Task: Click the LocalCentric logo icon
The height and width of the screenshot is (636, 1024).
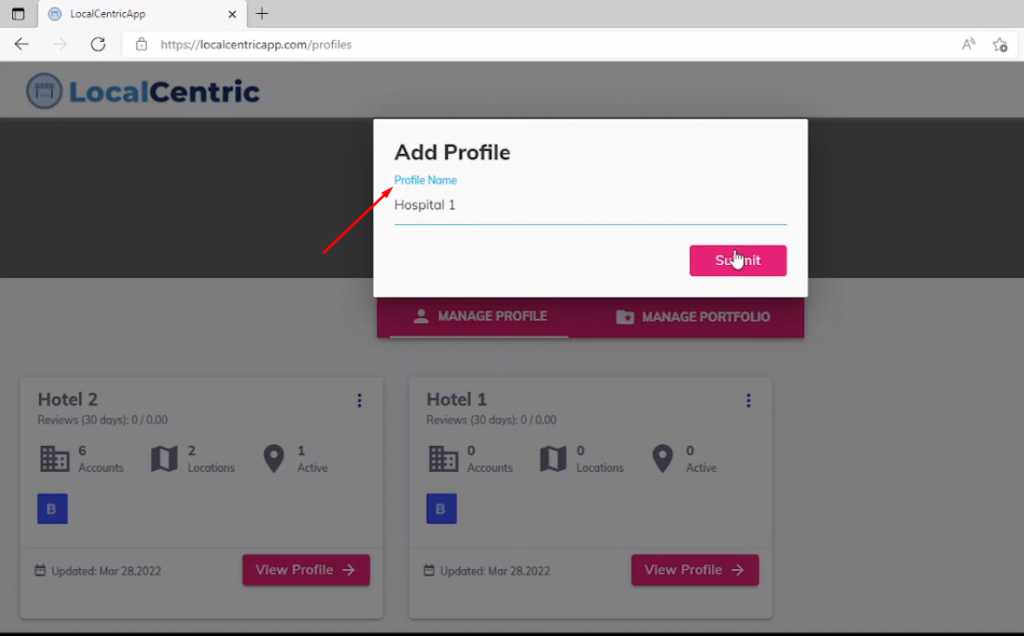Action: (x=44, y=91)
